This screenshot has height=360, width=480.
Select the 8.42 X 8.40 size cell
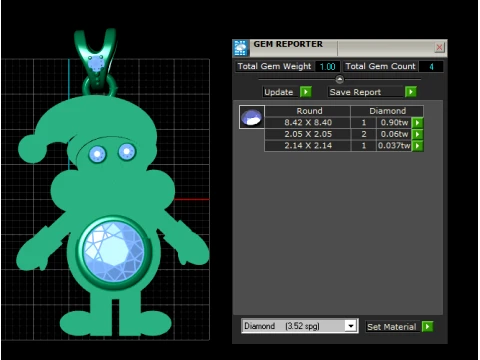(x=308, y=123)
